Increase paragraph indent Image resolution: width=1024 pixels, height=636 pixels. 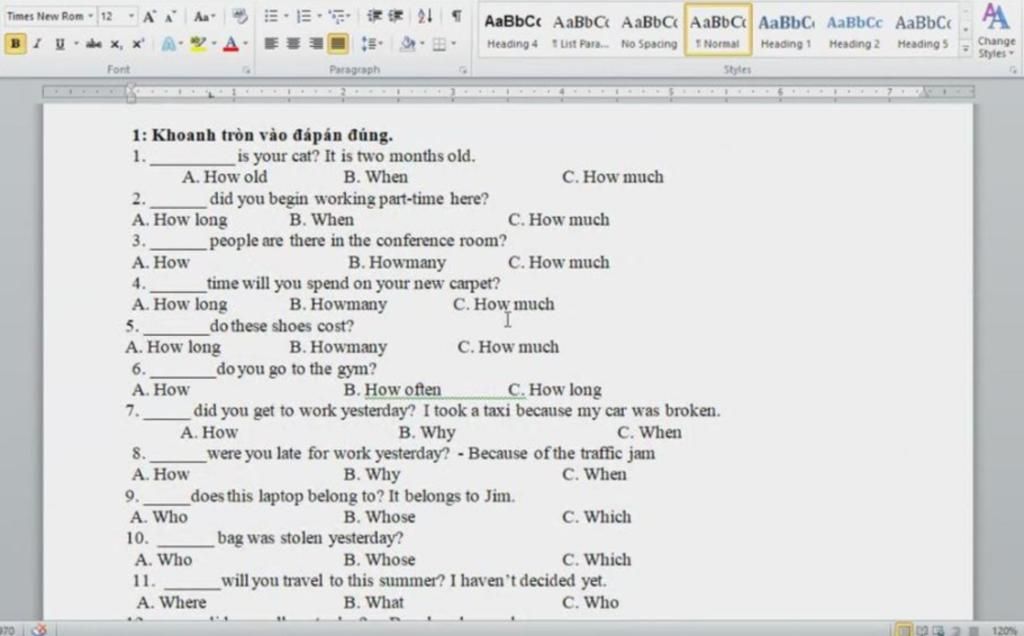(x=395, y=16)
